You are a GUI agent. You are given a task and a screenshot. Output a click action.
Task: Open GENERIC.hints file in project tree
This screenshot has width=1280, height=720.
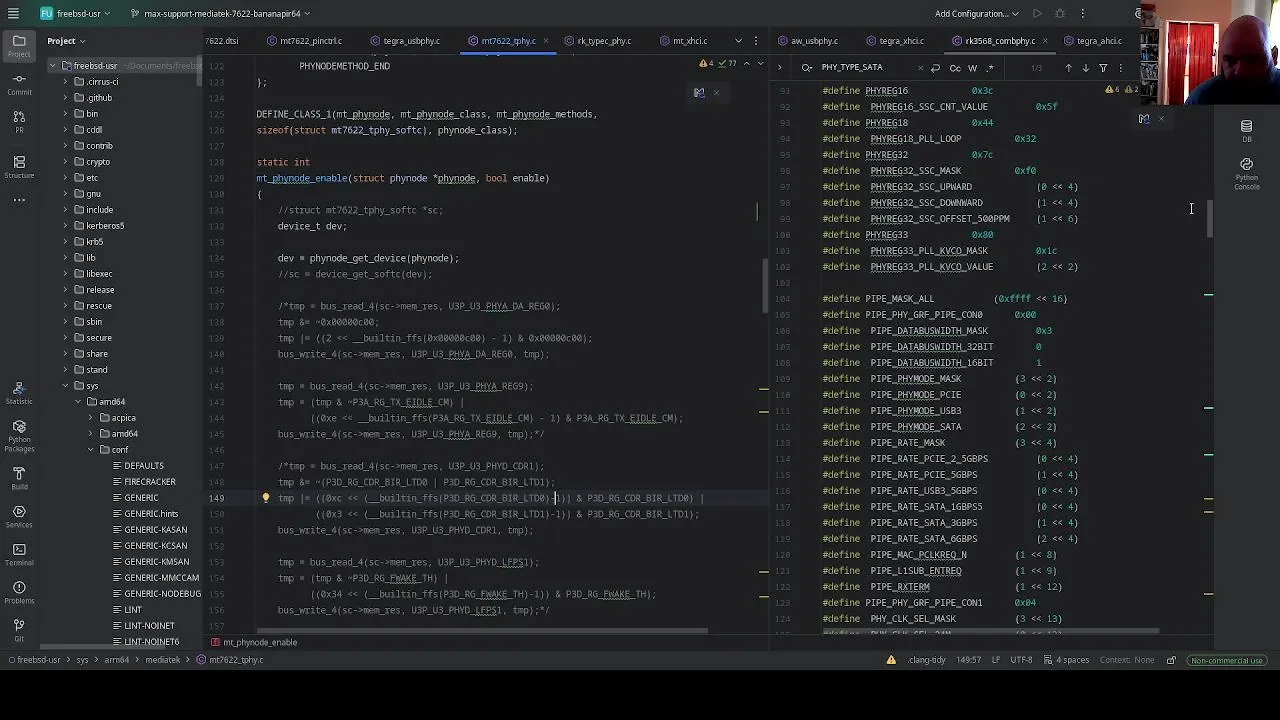click(151, 514)
